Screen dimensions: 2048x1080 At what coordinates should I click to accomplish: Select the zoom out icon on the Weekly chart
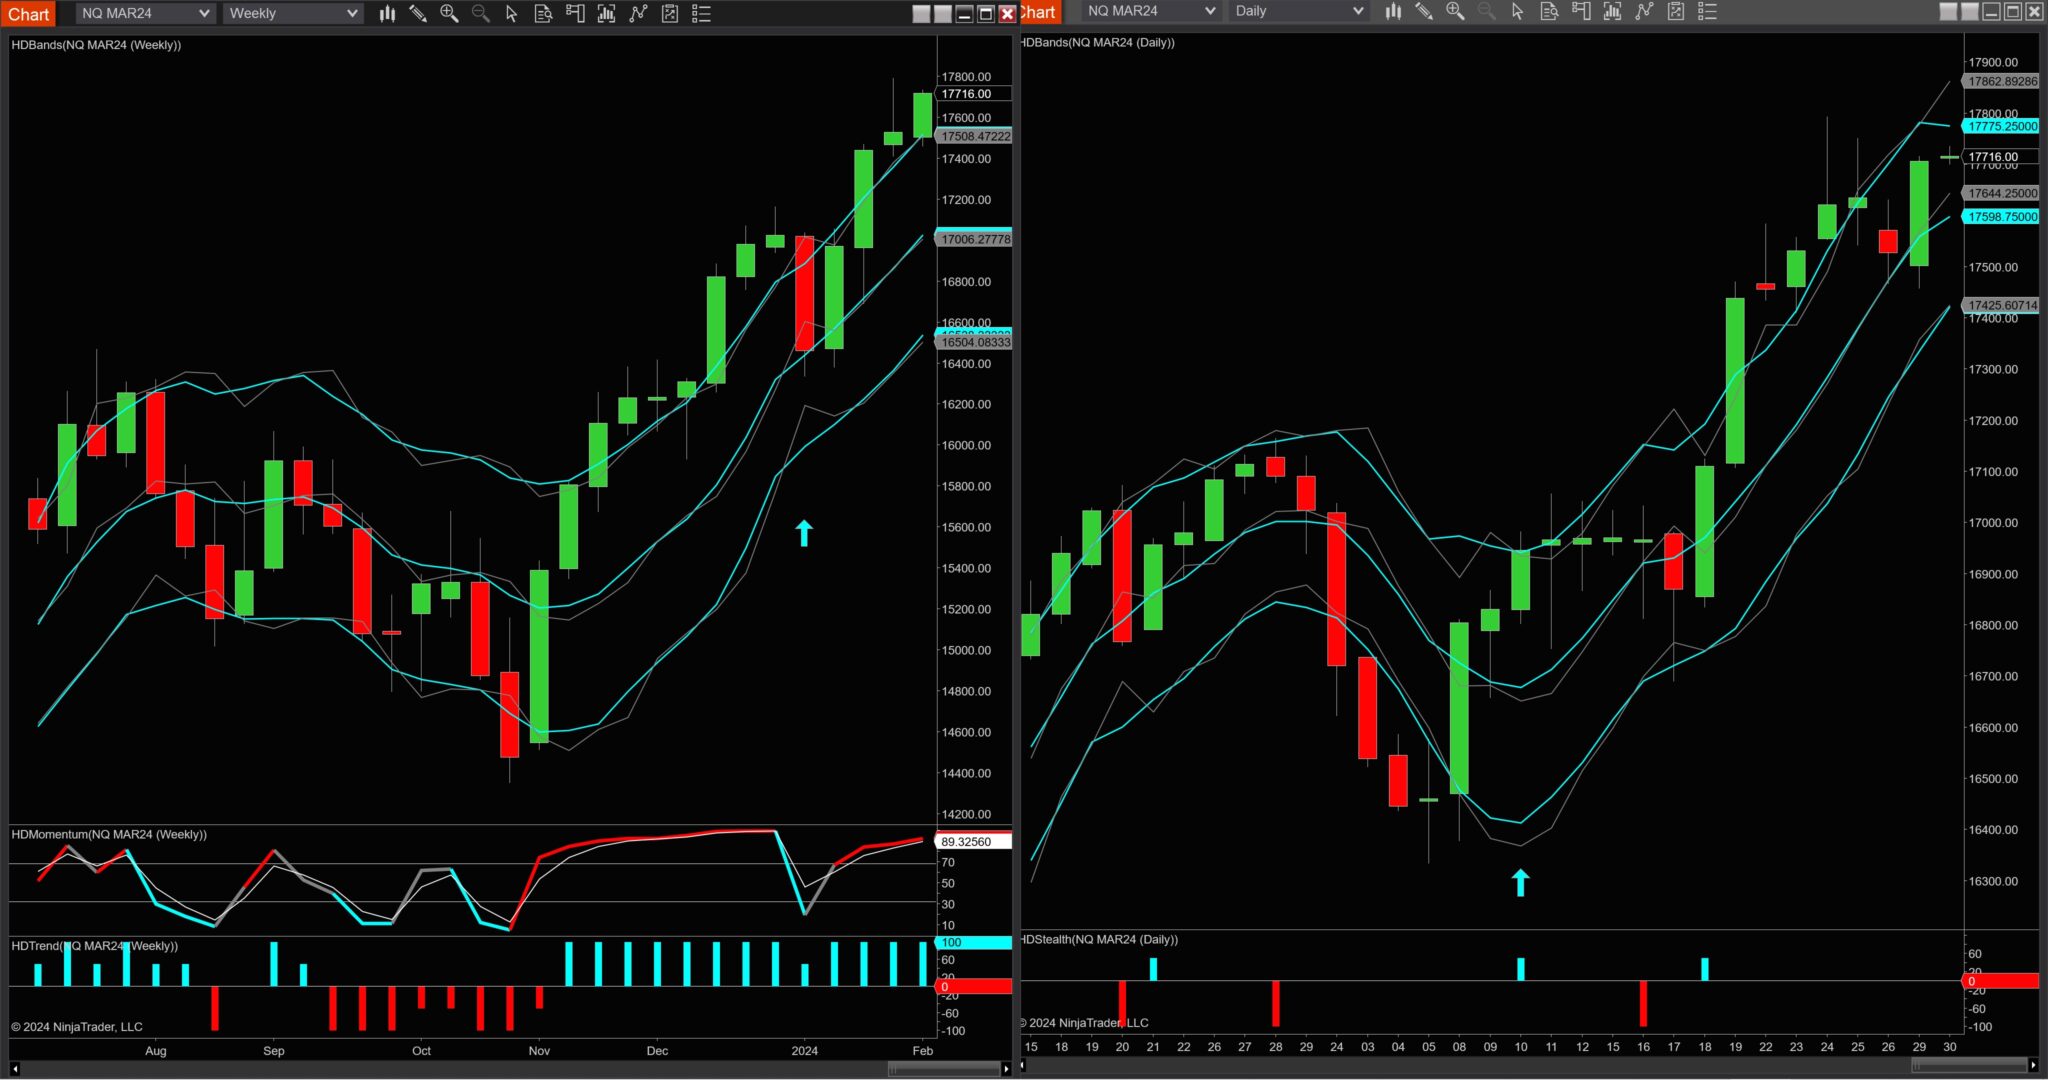click(480, 13)
